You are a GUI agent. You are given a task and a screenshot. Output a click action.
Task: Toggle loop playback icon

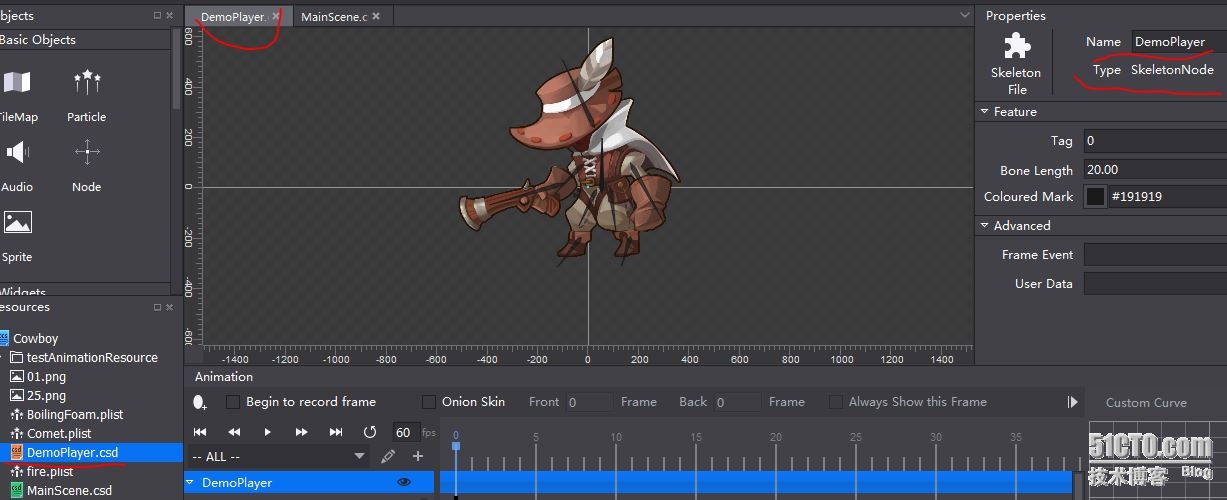[x=369, y=432]
